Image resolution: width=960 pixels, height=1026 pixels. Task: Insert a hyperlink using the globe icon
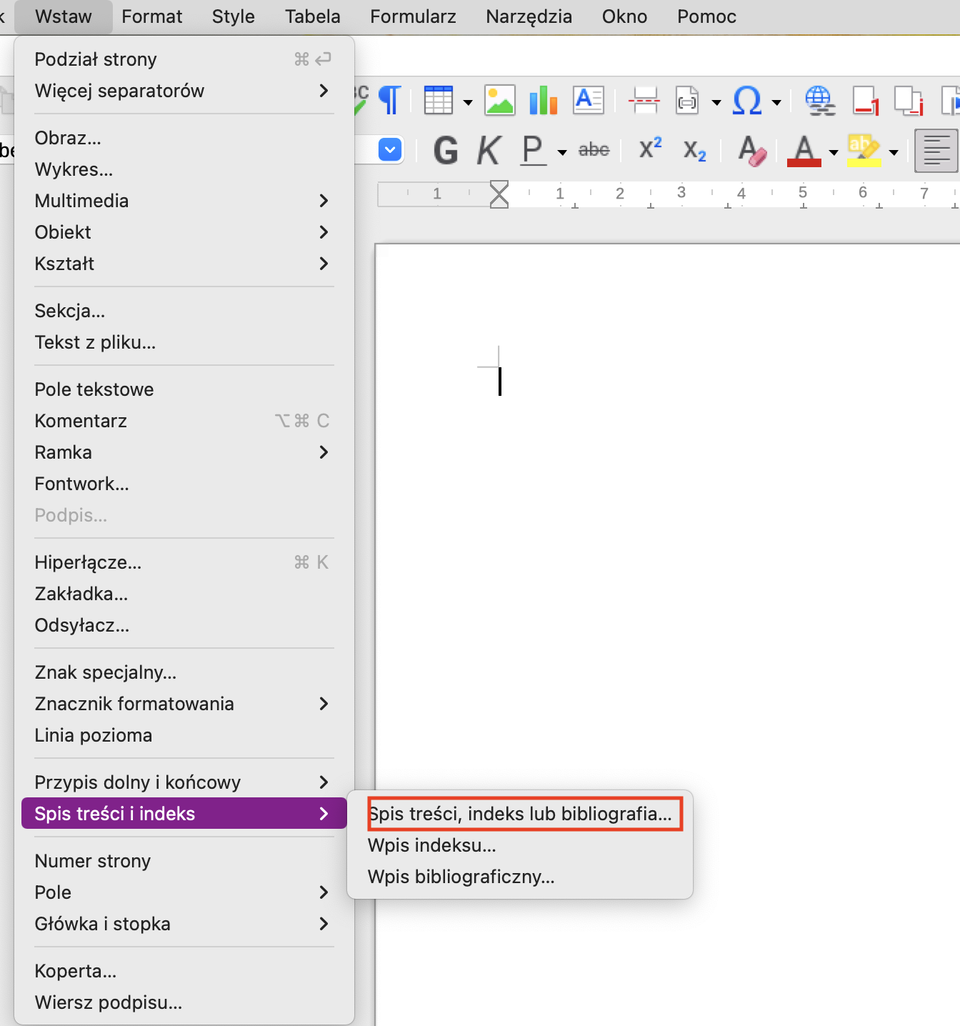820,100
